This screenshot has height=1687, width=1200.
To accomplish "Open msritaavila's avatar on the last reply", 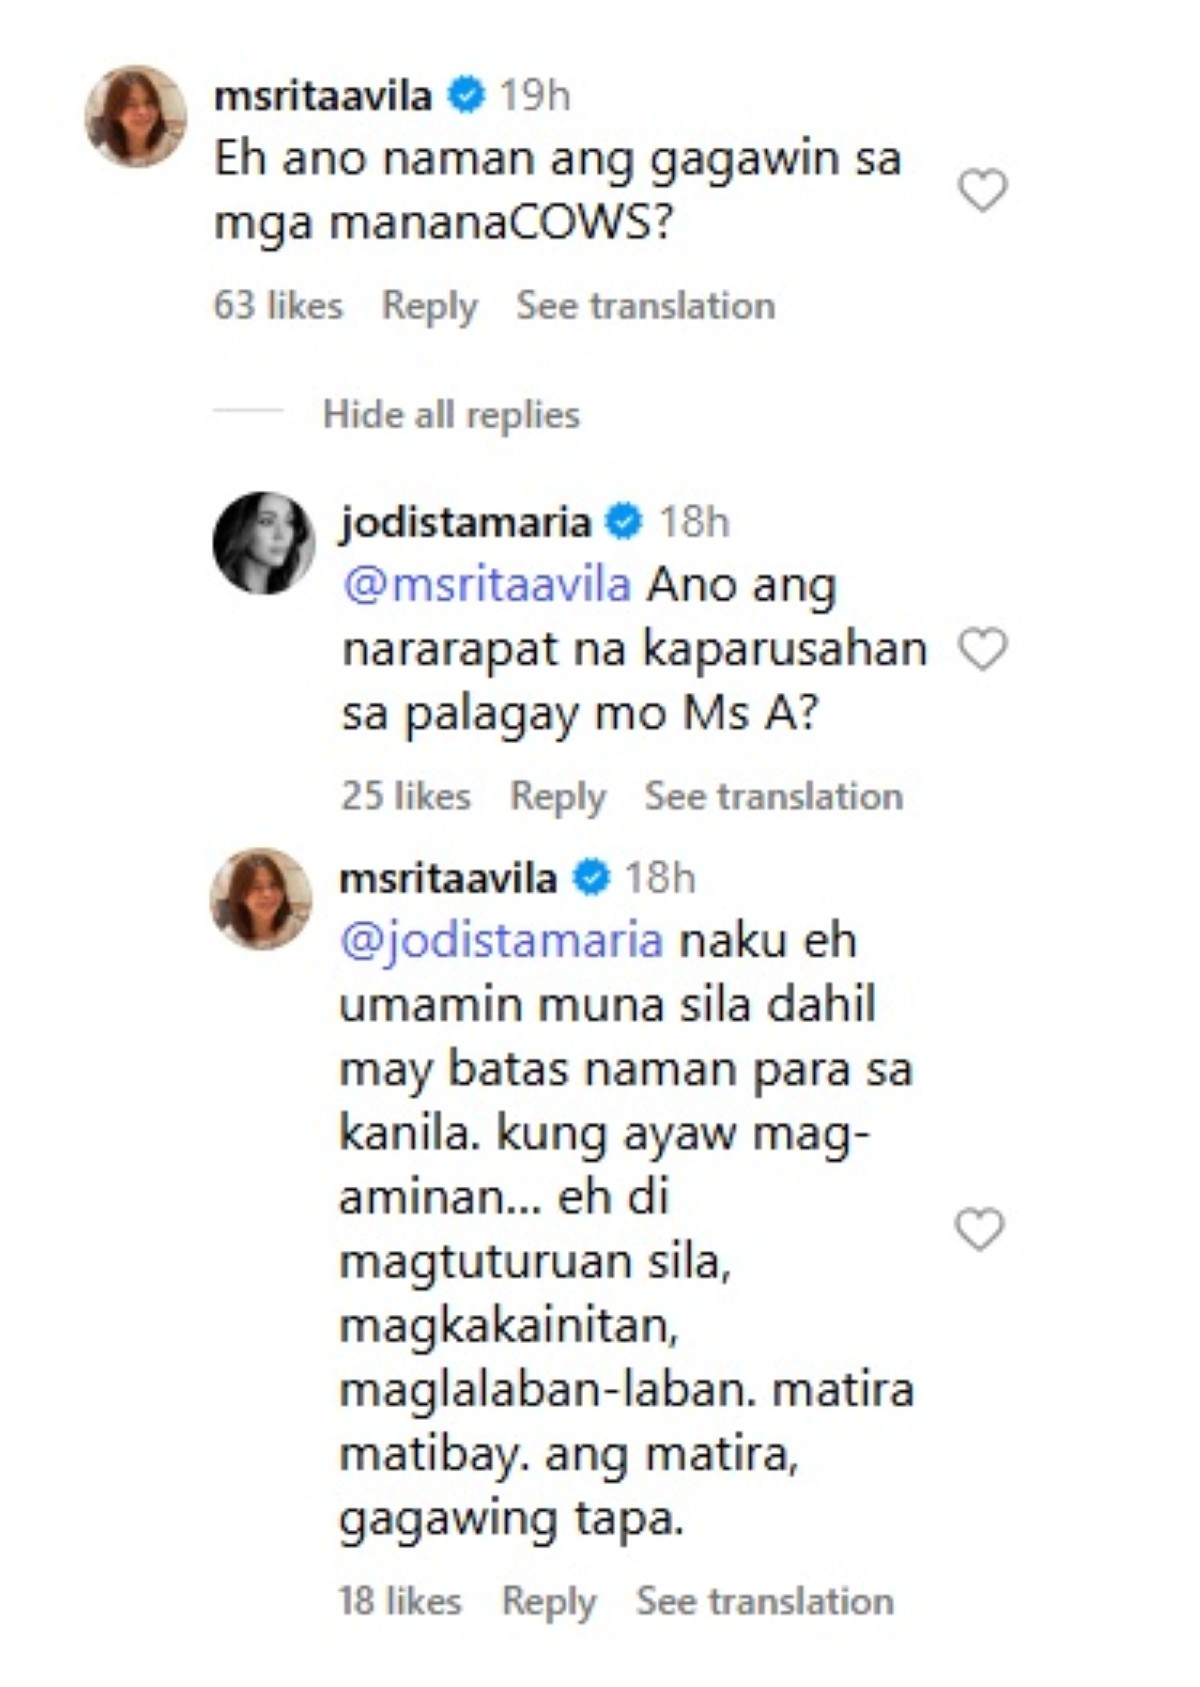I will [x=261, y=899].
